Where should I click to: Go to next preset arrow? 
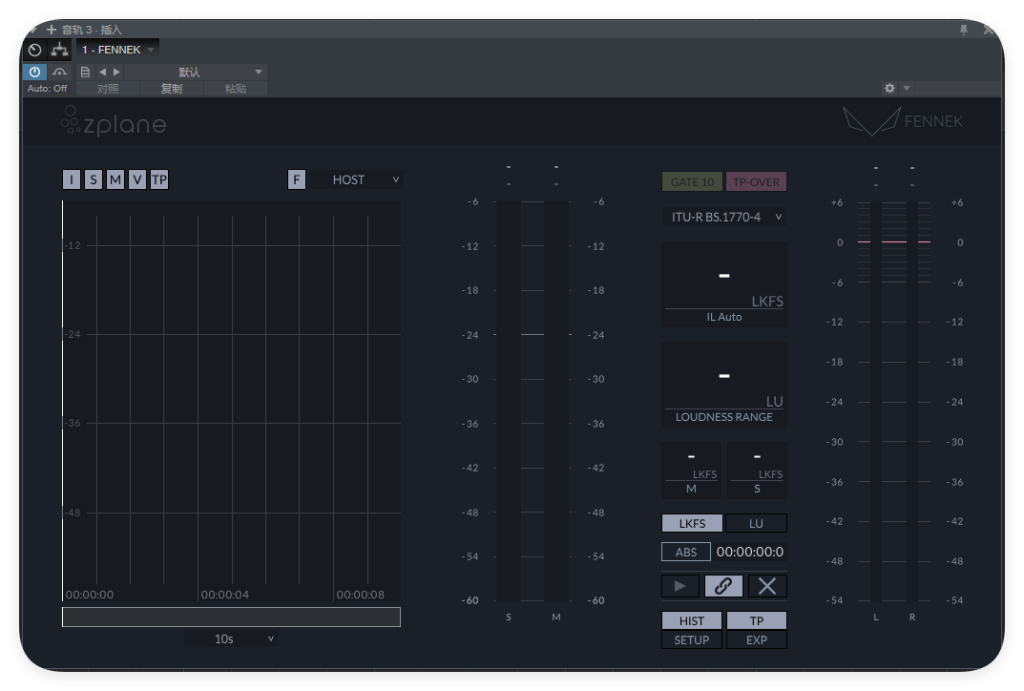coord(116,72)
